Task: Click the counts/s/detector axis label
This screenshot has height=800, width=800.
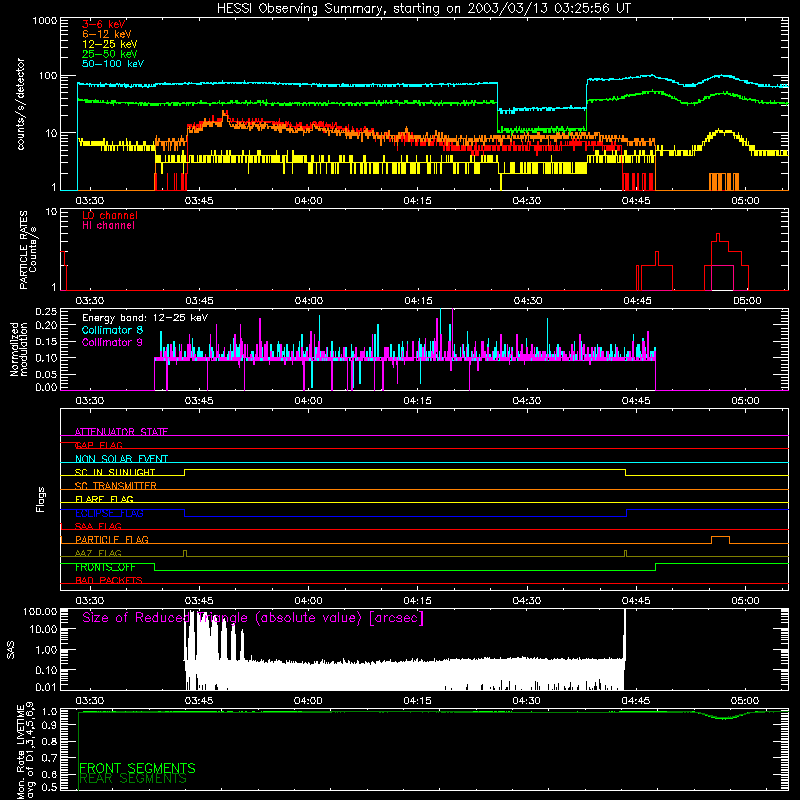Action: click(21, 104)
